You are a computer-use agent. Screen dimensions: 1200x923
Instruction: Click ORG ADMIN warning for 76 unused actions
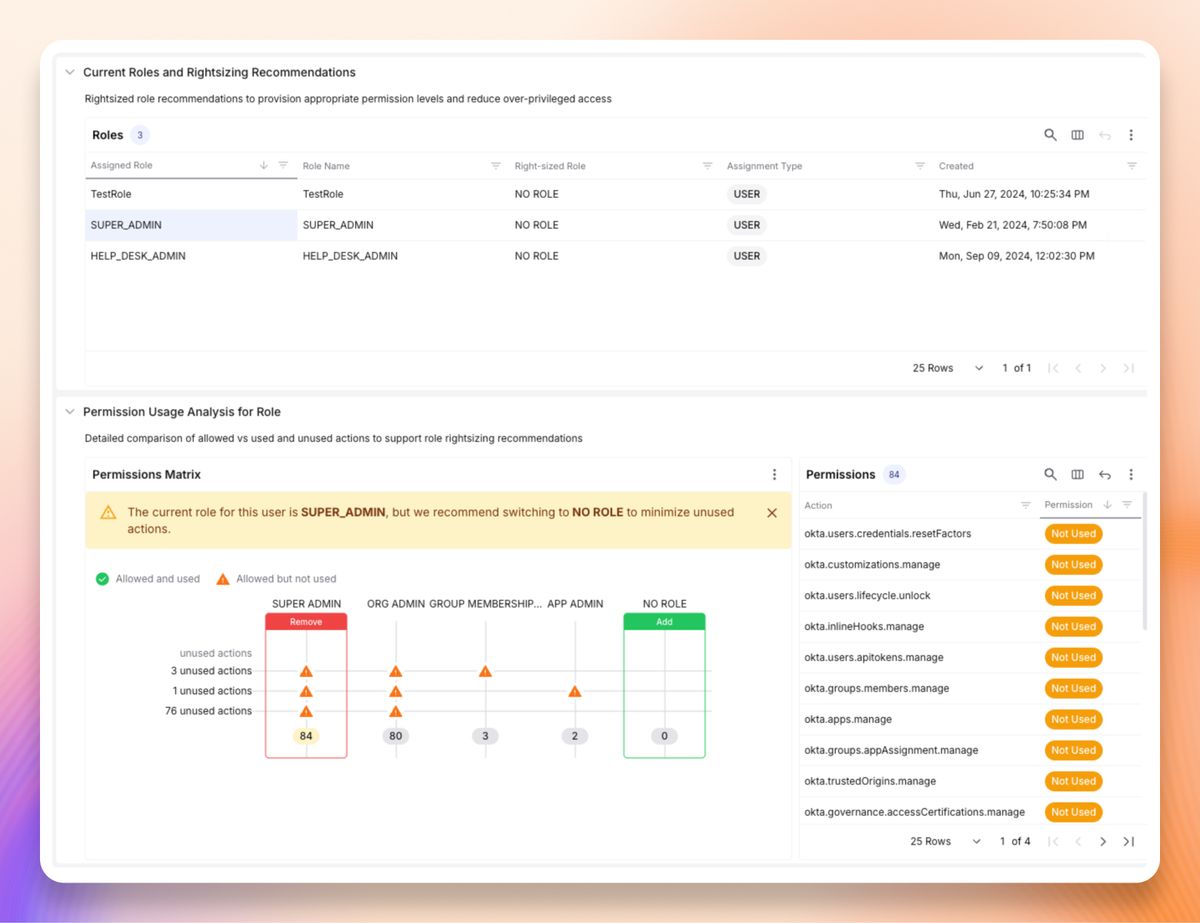[395, 711]
